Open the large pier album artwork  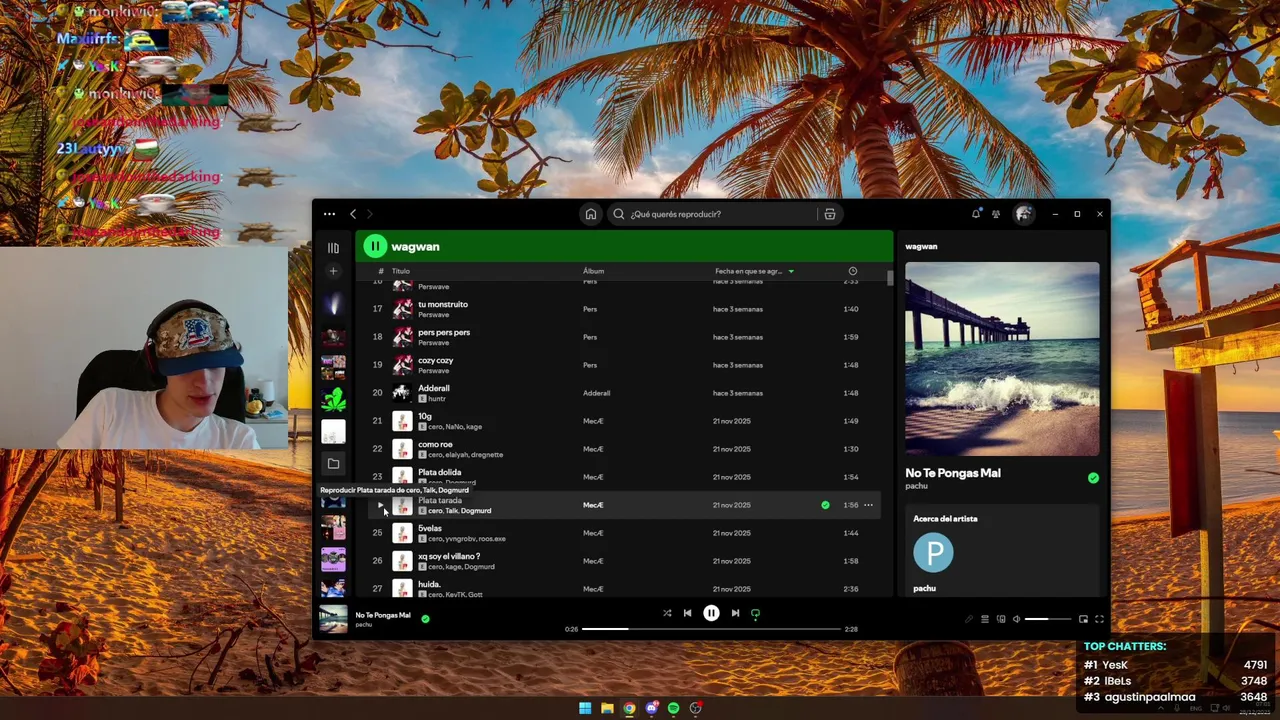1002,359
